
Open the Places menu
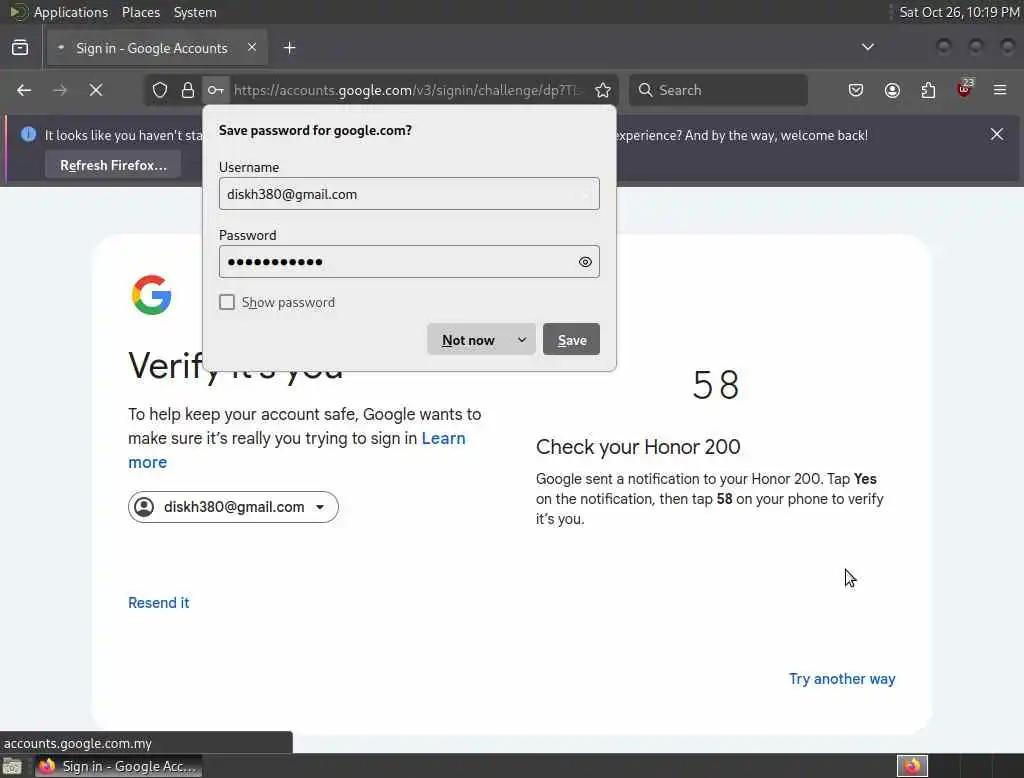140,12
